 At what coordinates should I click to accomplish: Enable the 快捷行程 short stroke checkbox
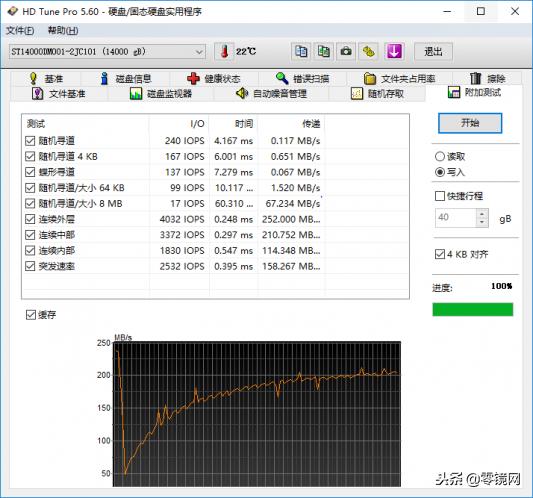coord(440,196)
